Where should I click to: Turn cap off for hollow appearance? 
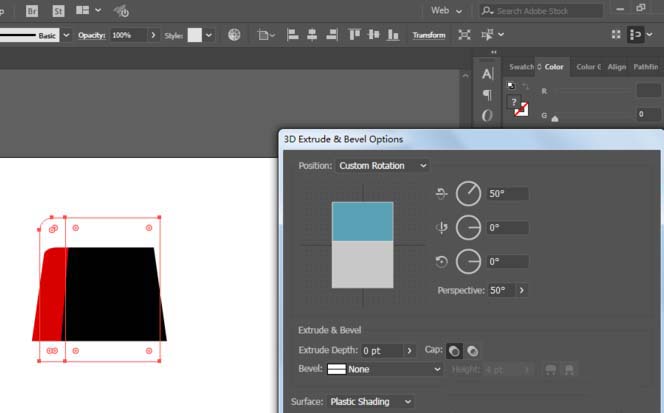coord(473,351)
